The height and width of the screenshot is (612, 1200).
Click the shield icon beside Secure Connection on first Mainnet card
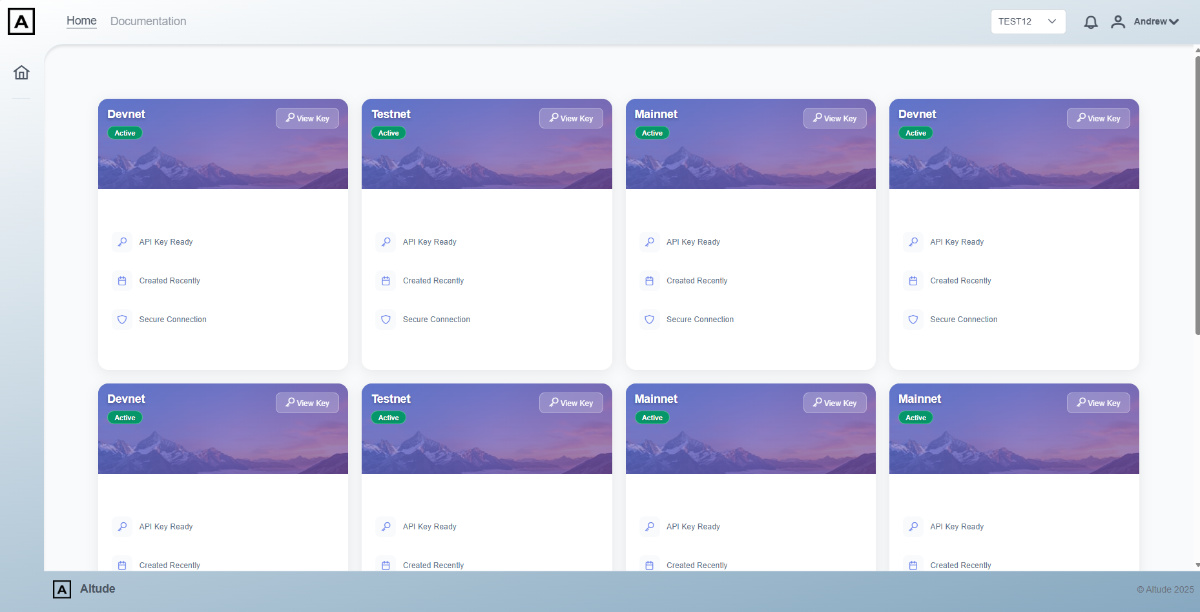(650, 319)
